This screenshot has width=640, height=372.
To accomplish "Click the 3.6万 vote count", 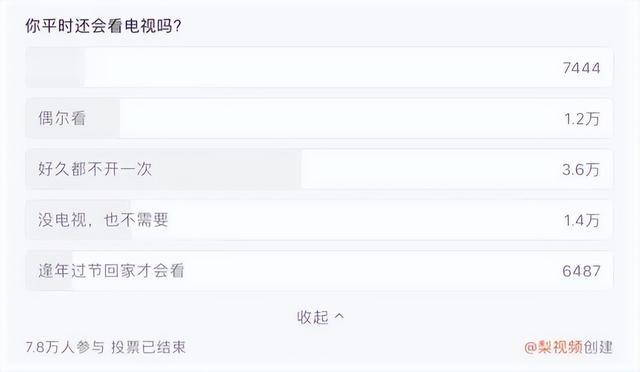I will 581,169.
